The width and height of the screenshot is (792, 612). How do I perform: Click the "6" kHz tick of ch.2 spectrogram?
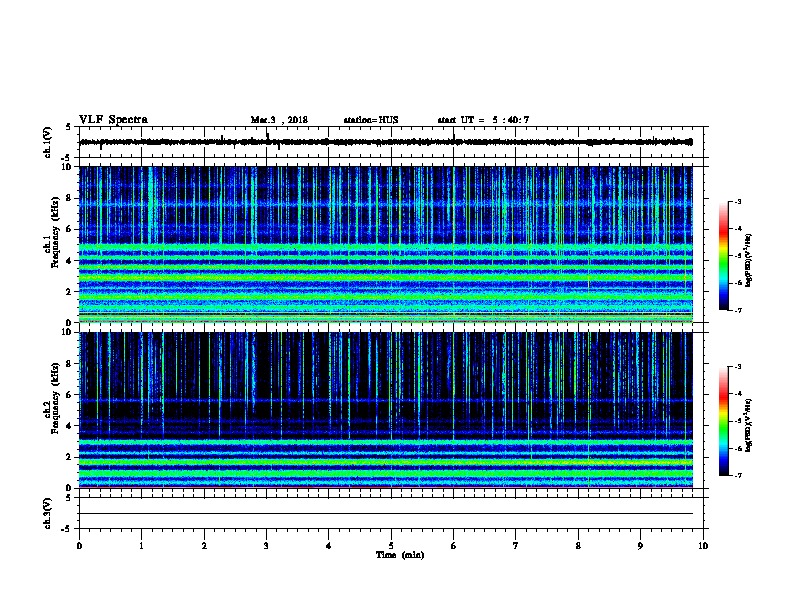pos(69,394)
